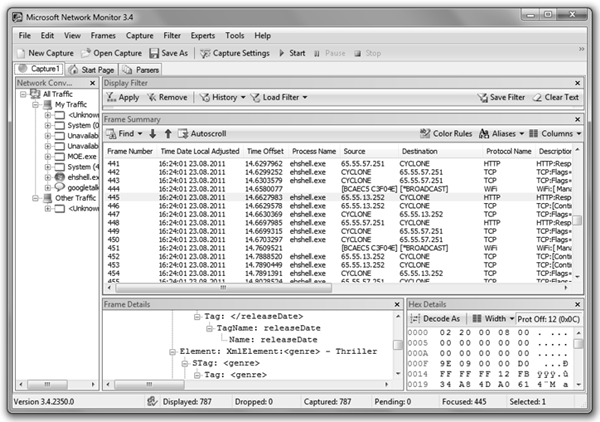Viewport: 600px width, 422px height.
Task: Open the Columns dropdown
Action: point(555,134)
